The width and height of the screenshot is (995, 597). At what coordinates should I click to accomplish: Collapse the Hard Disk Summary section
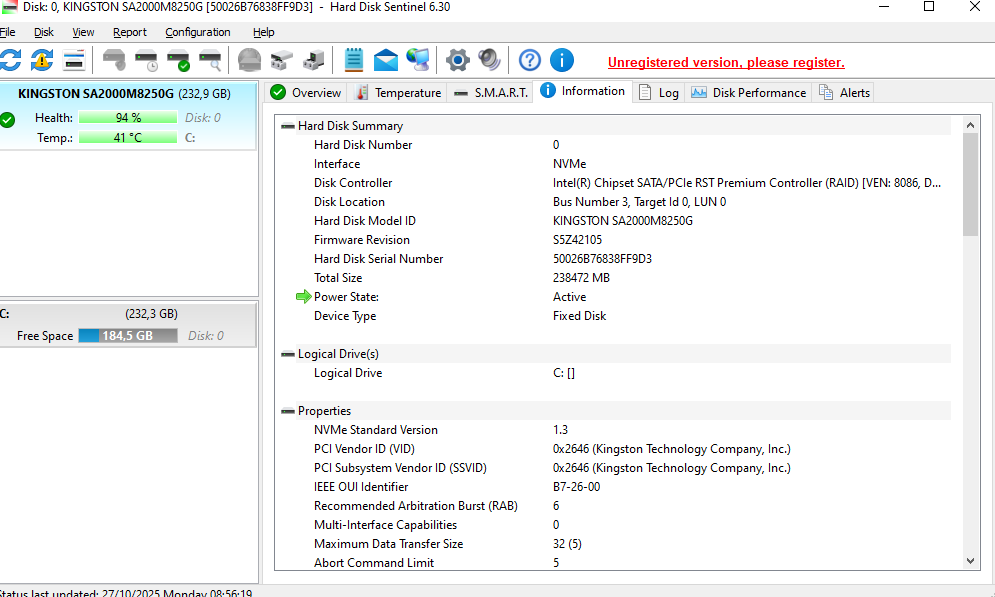288,126
